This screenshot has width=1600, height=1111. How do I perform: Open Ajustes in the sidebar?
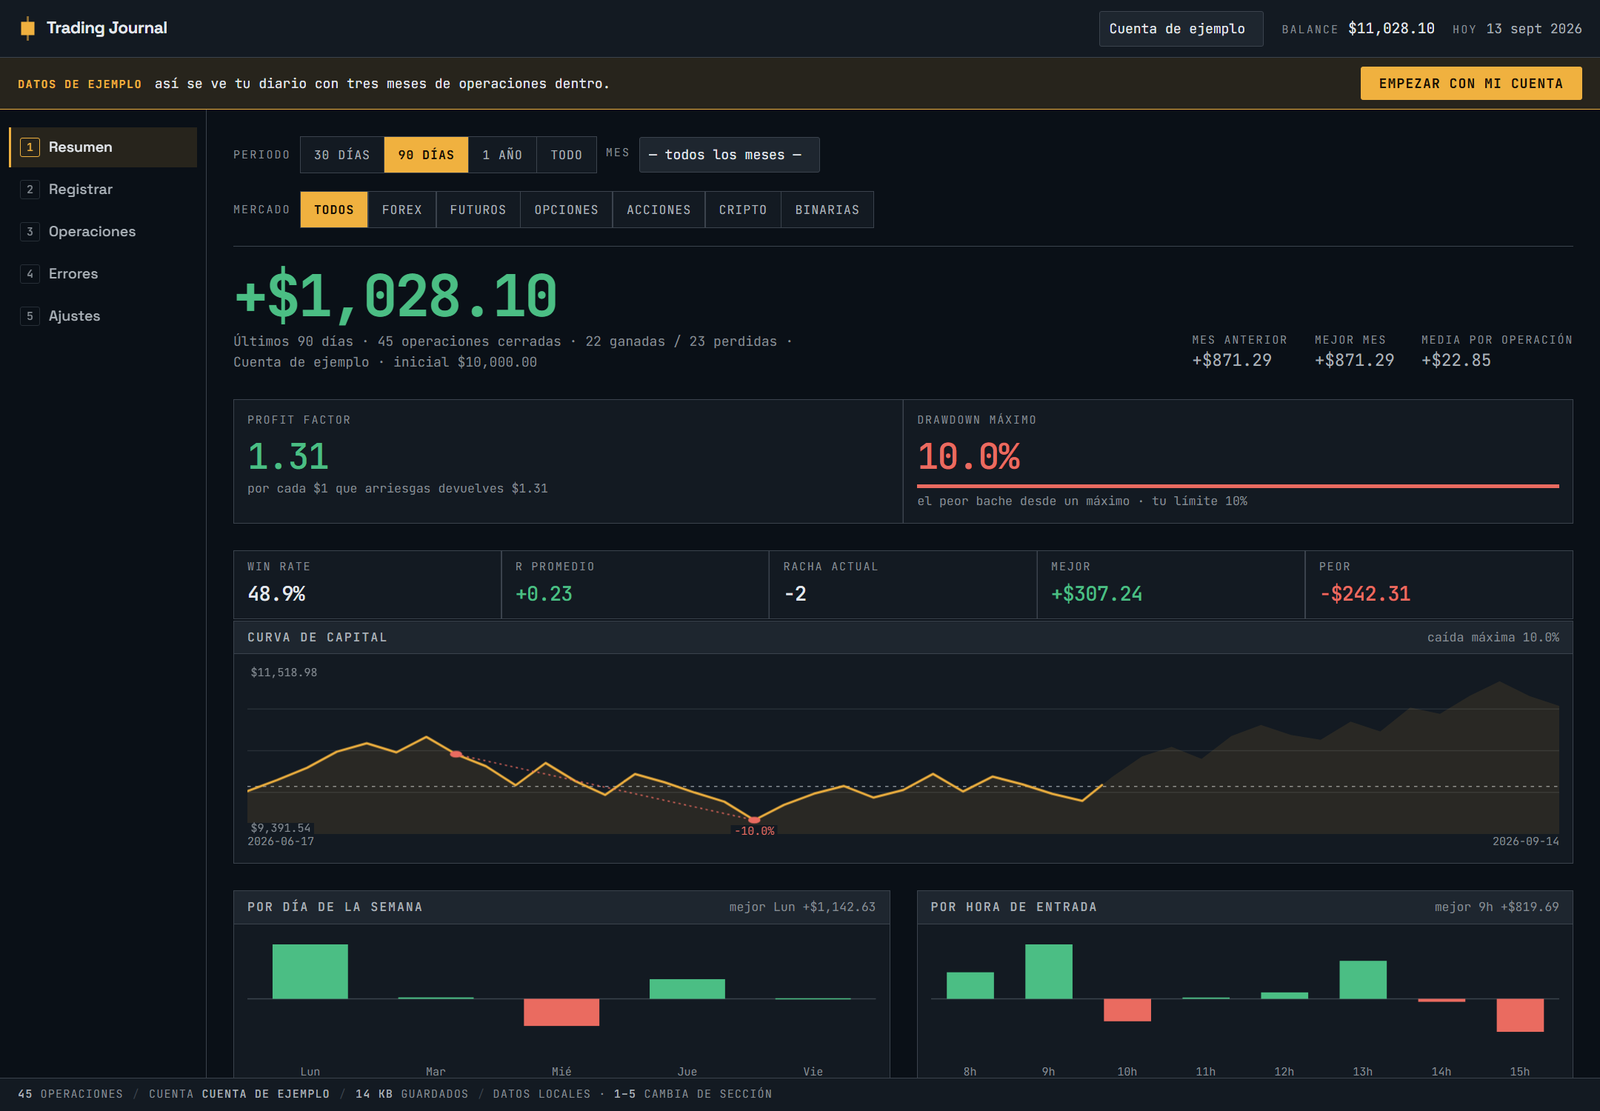103,315
